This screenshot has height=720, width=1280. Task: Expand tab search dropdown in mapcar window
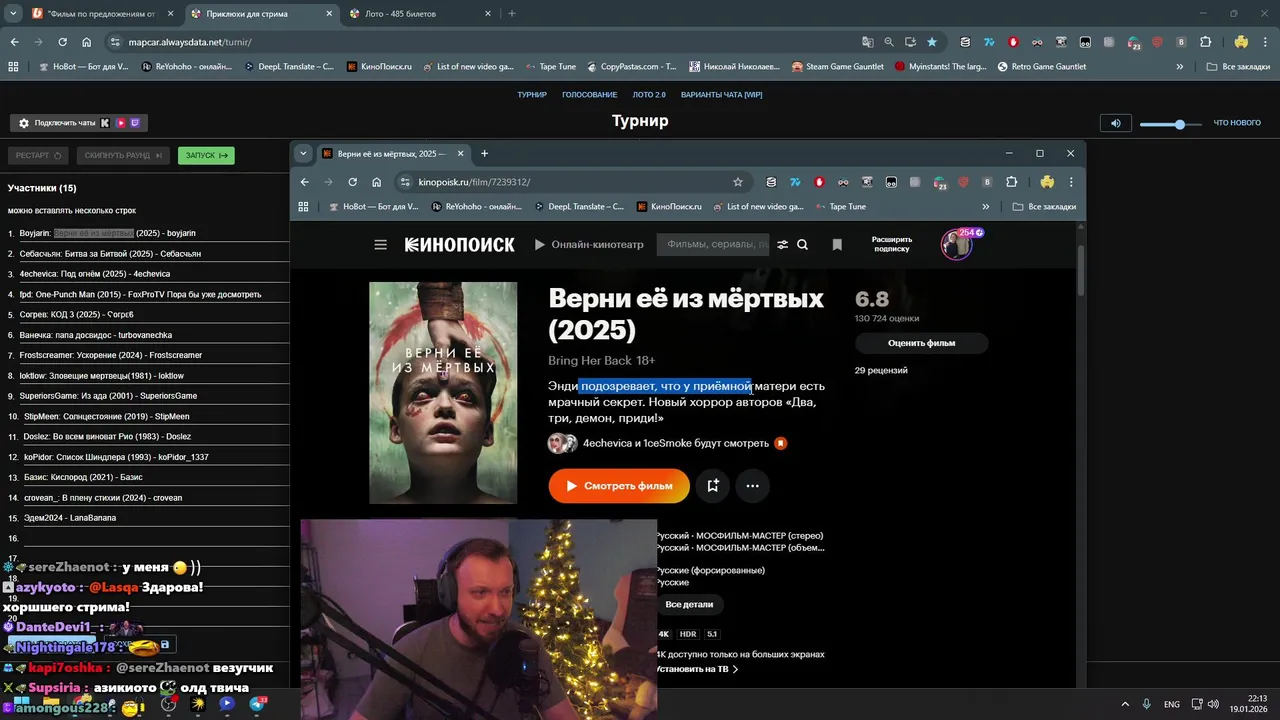point(13,14)
